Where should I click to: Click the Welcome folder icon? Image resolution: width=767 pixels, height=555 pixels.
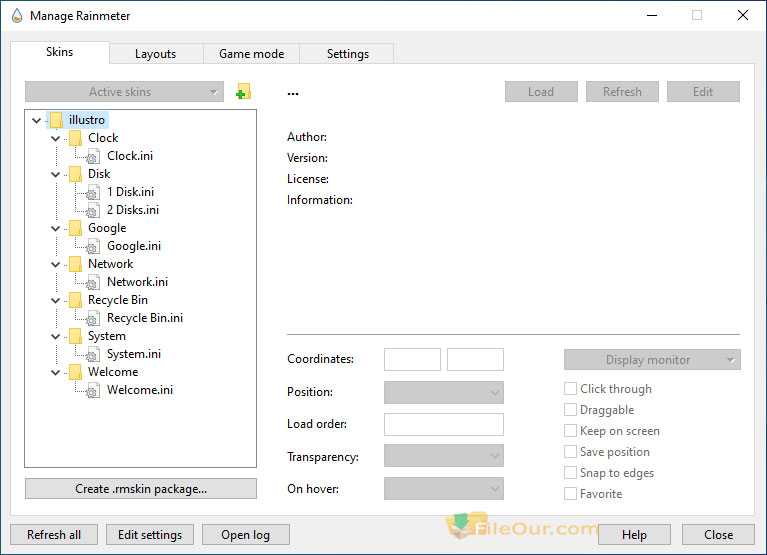75,372
